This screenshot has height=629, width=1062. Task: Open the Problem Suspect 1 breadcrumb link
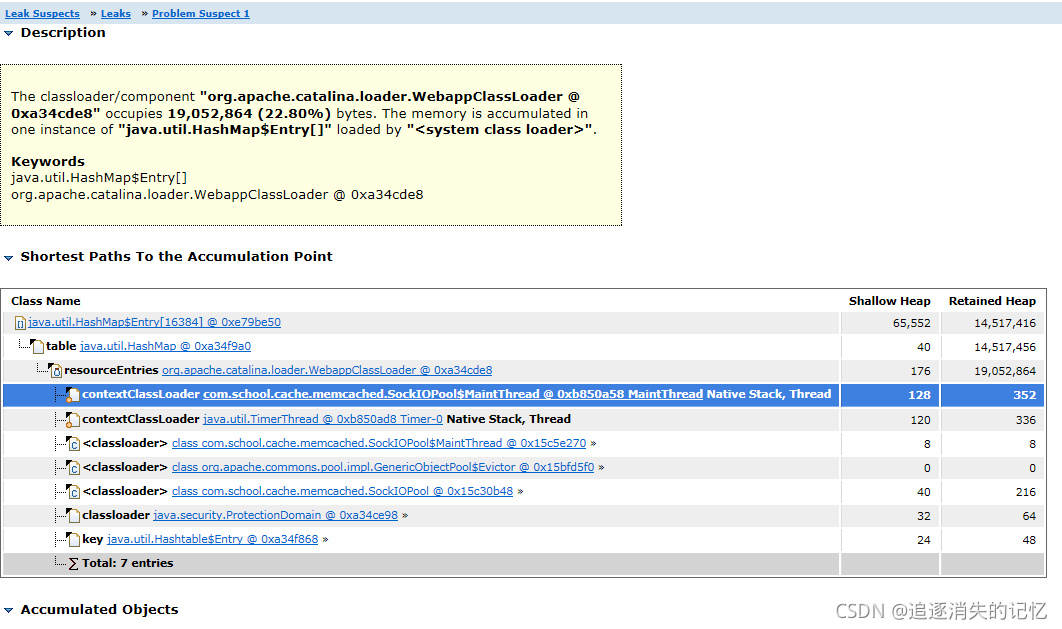click(200, 14)
